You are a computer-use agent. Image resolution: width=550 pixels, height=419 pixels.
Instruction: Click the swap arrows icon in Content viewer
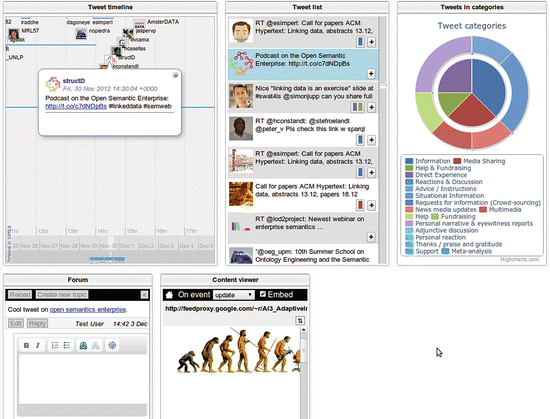coord(300,320)
